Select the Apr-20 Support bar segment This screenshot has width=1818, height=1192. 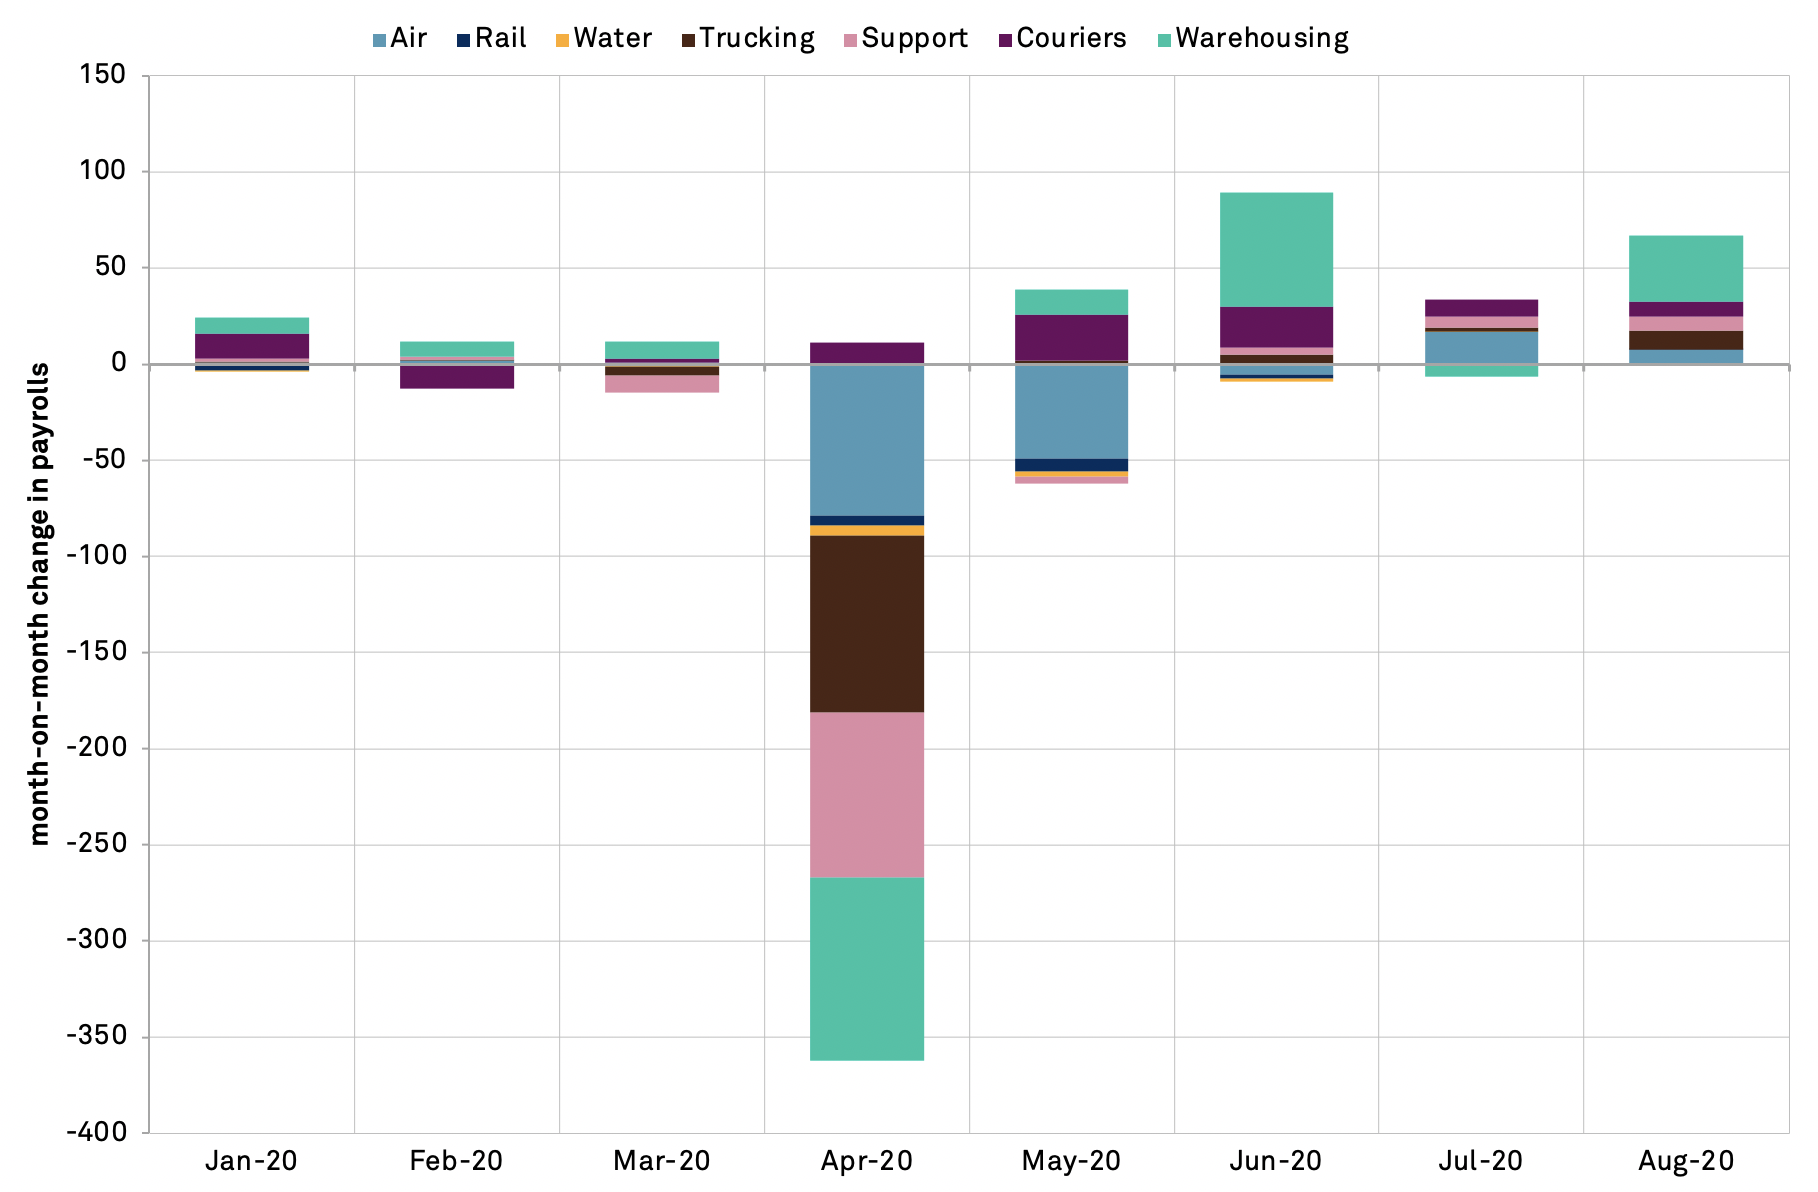(866, 795)
